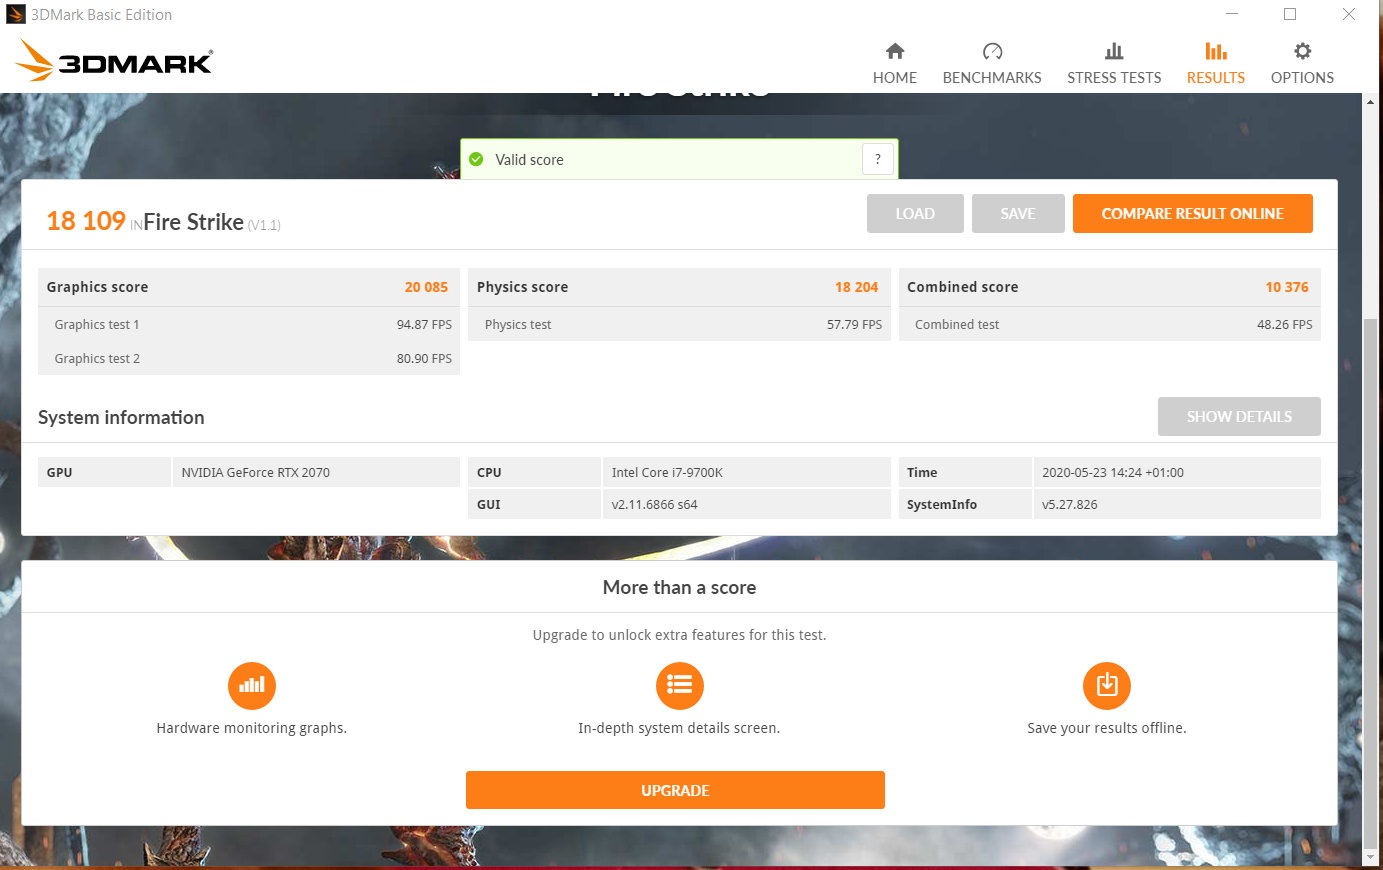1383x870 pixels.
Task: Open the OPTIONS tab
Action: (1302, 63)
